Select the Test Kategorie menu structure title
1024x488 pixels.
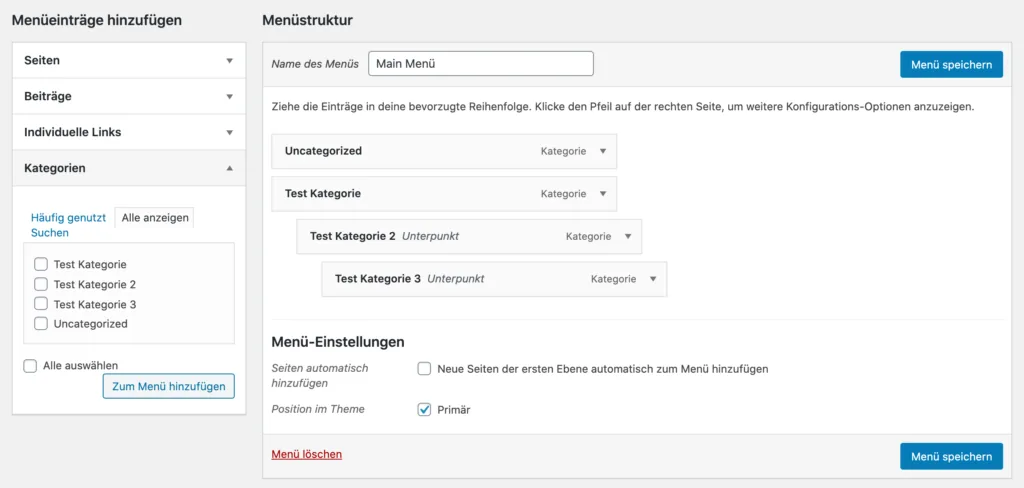(x=323, y=194)
